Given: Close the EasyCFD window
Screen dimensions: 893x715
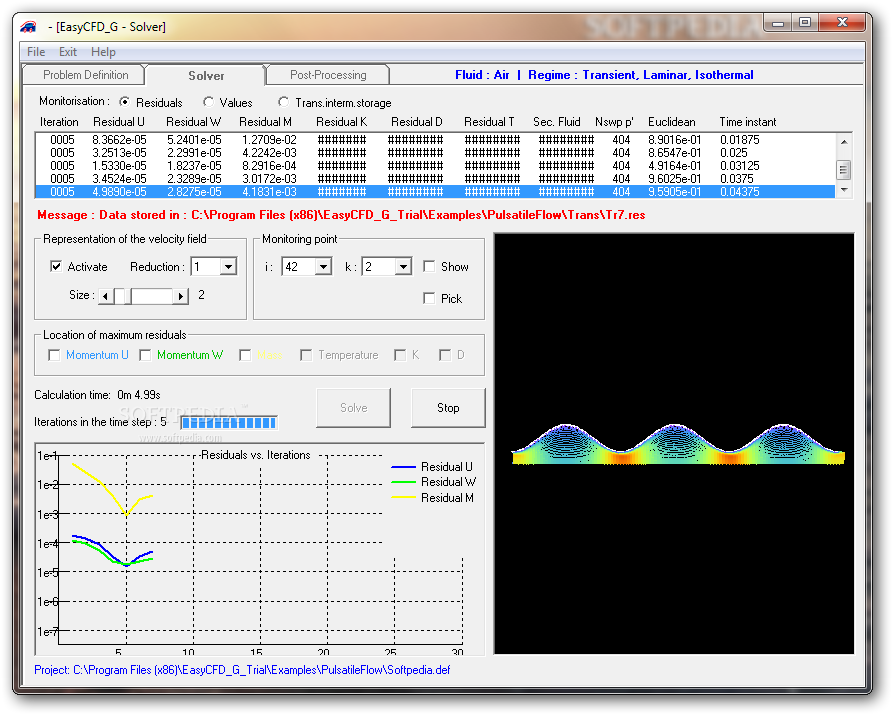Looking at the screenshot, I should tap(842, 23).
